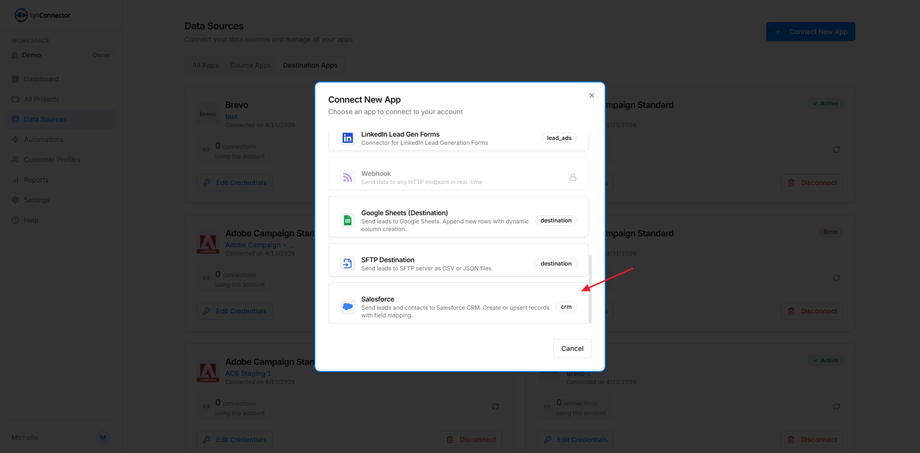Click the LinkedIn logo icon
Image resolution: width=920 pixels, height=453 pixels.
[x=347, y=138]
